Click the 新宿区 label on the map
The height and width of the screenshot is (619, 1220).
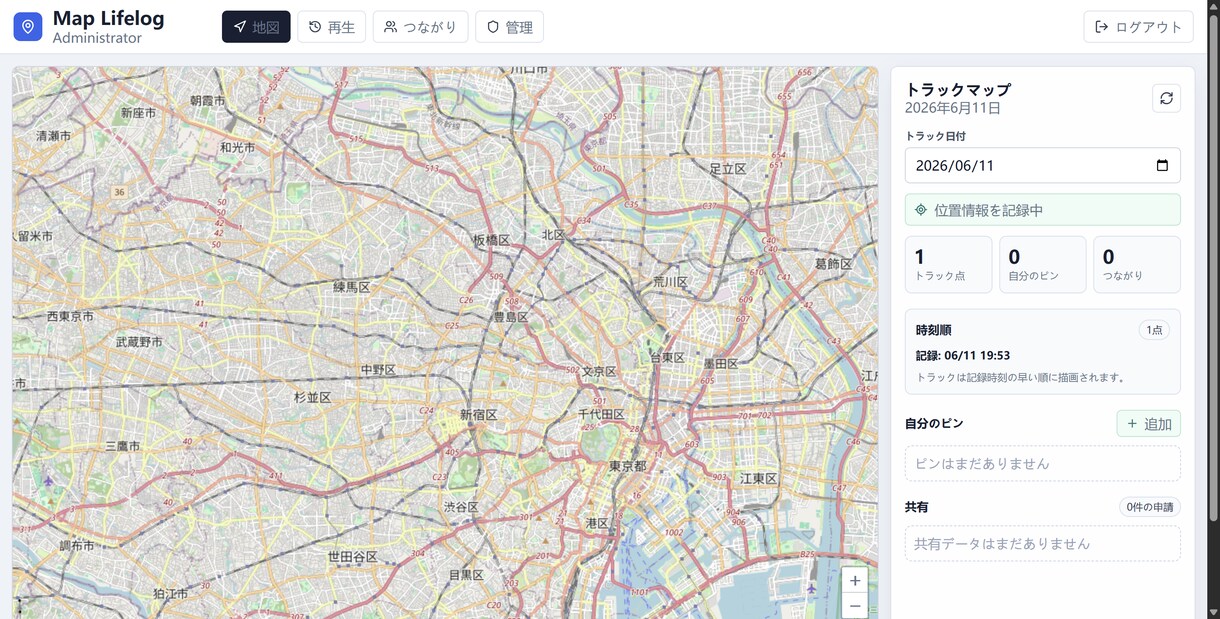[x=478, y=414]
